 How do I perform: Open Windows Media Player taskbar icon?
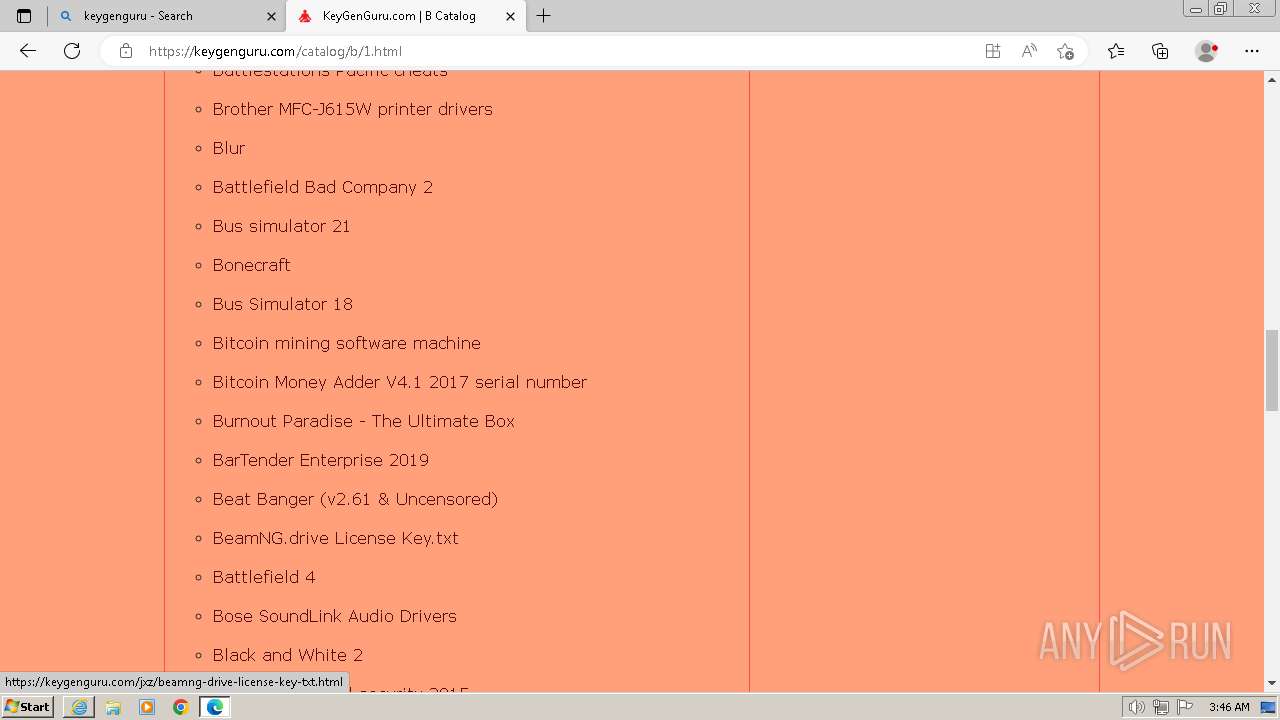click(147, 707)
